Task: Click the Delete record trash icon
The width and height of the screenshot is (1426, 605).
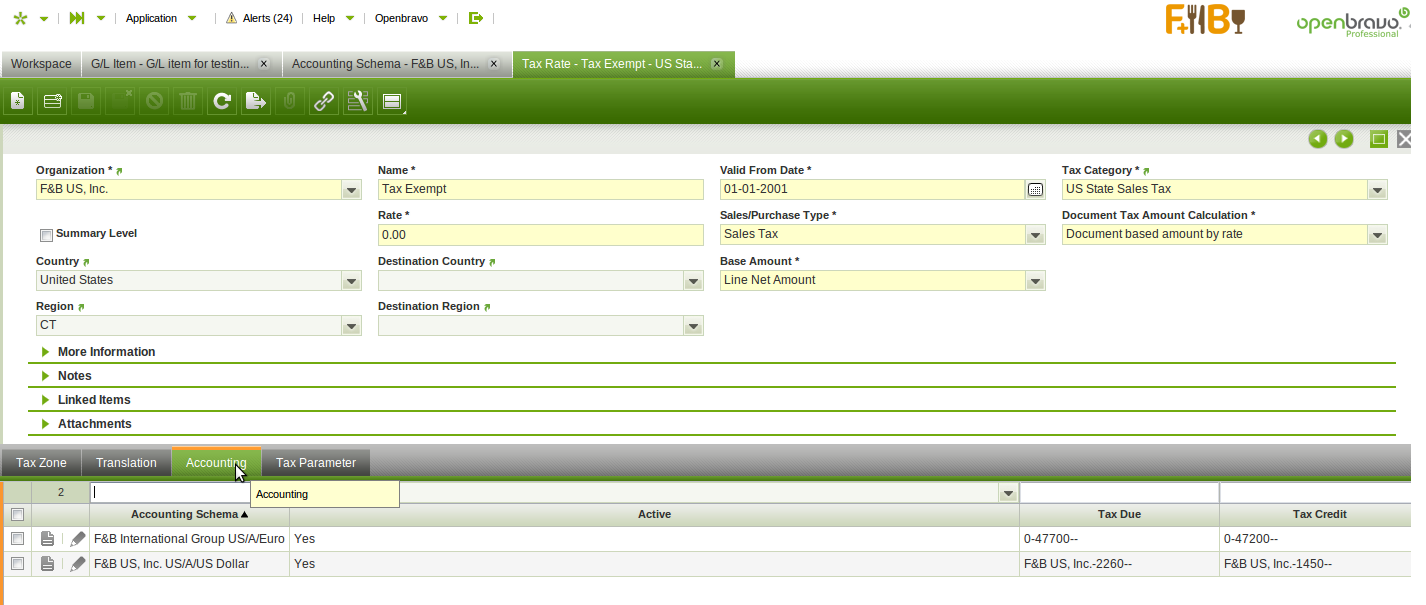Action: coord(188,101)
